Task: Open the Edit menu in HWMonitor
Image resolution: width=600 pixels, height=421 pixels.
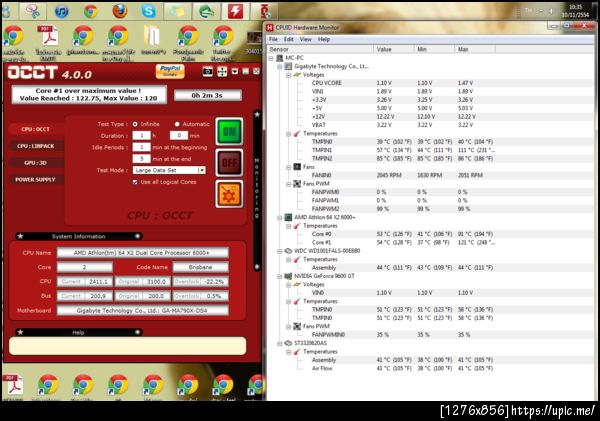Action: [289, 39]
